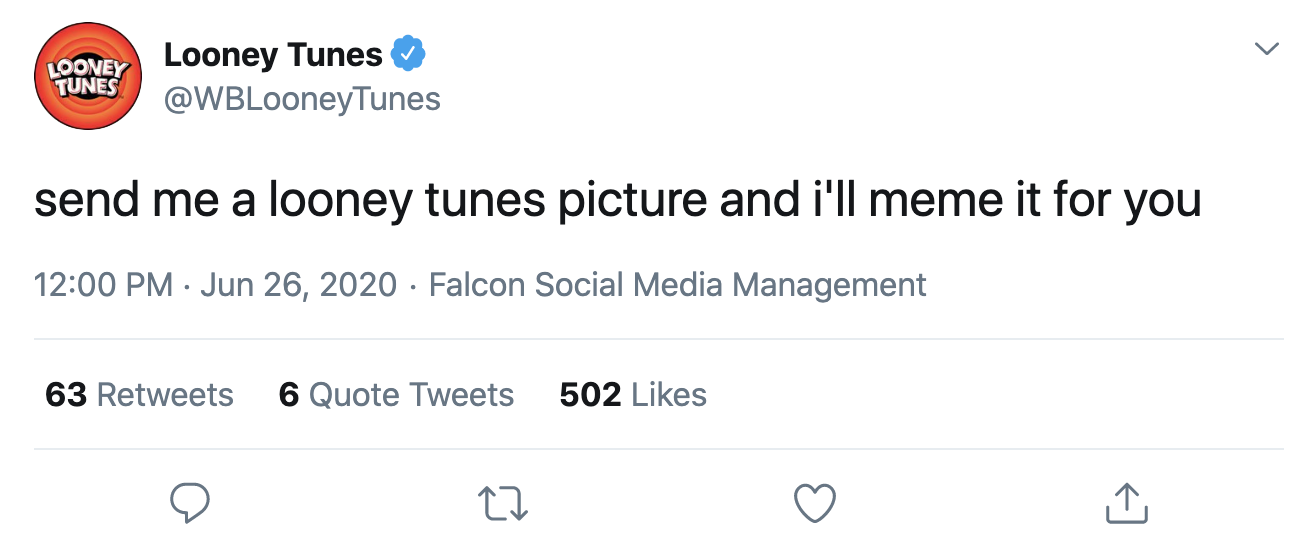
Task: Expand the tweet options chevron menu
Action: (x=1267, y=48)
